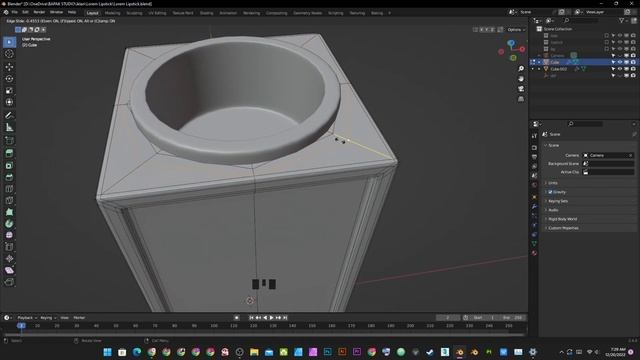Toggle selectability arrow for Cube.002 row

(x=613, y=69)
